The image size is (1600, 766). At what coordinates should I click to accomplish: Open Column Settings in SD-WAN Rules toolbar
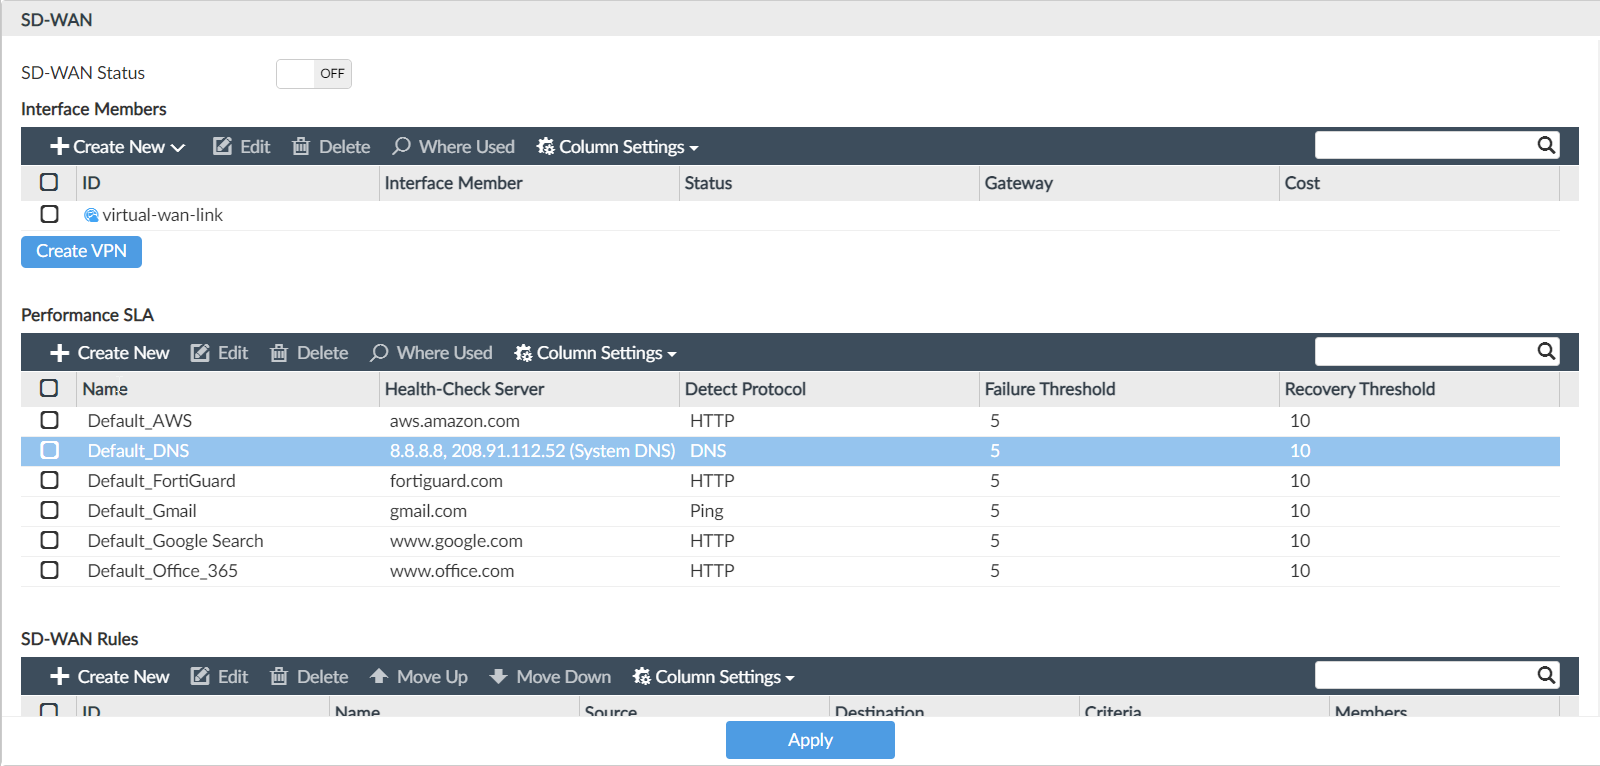click(x=714, y=677)
